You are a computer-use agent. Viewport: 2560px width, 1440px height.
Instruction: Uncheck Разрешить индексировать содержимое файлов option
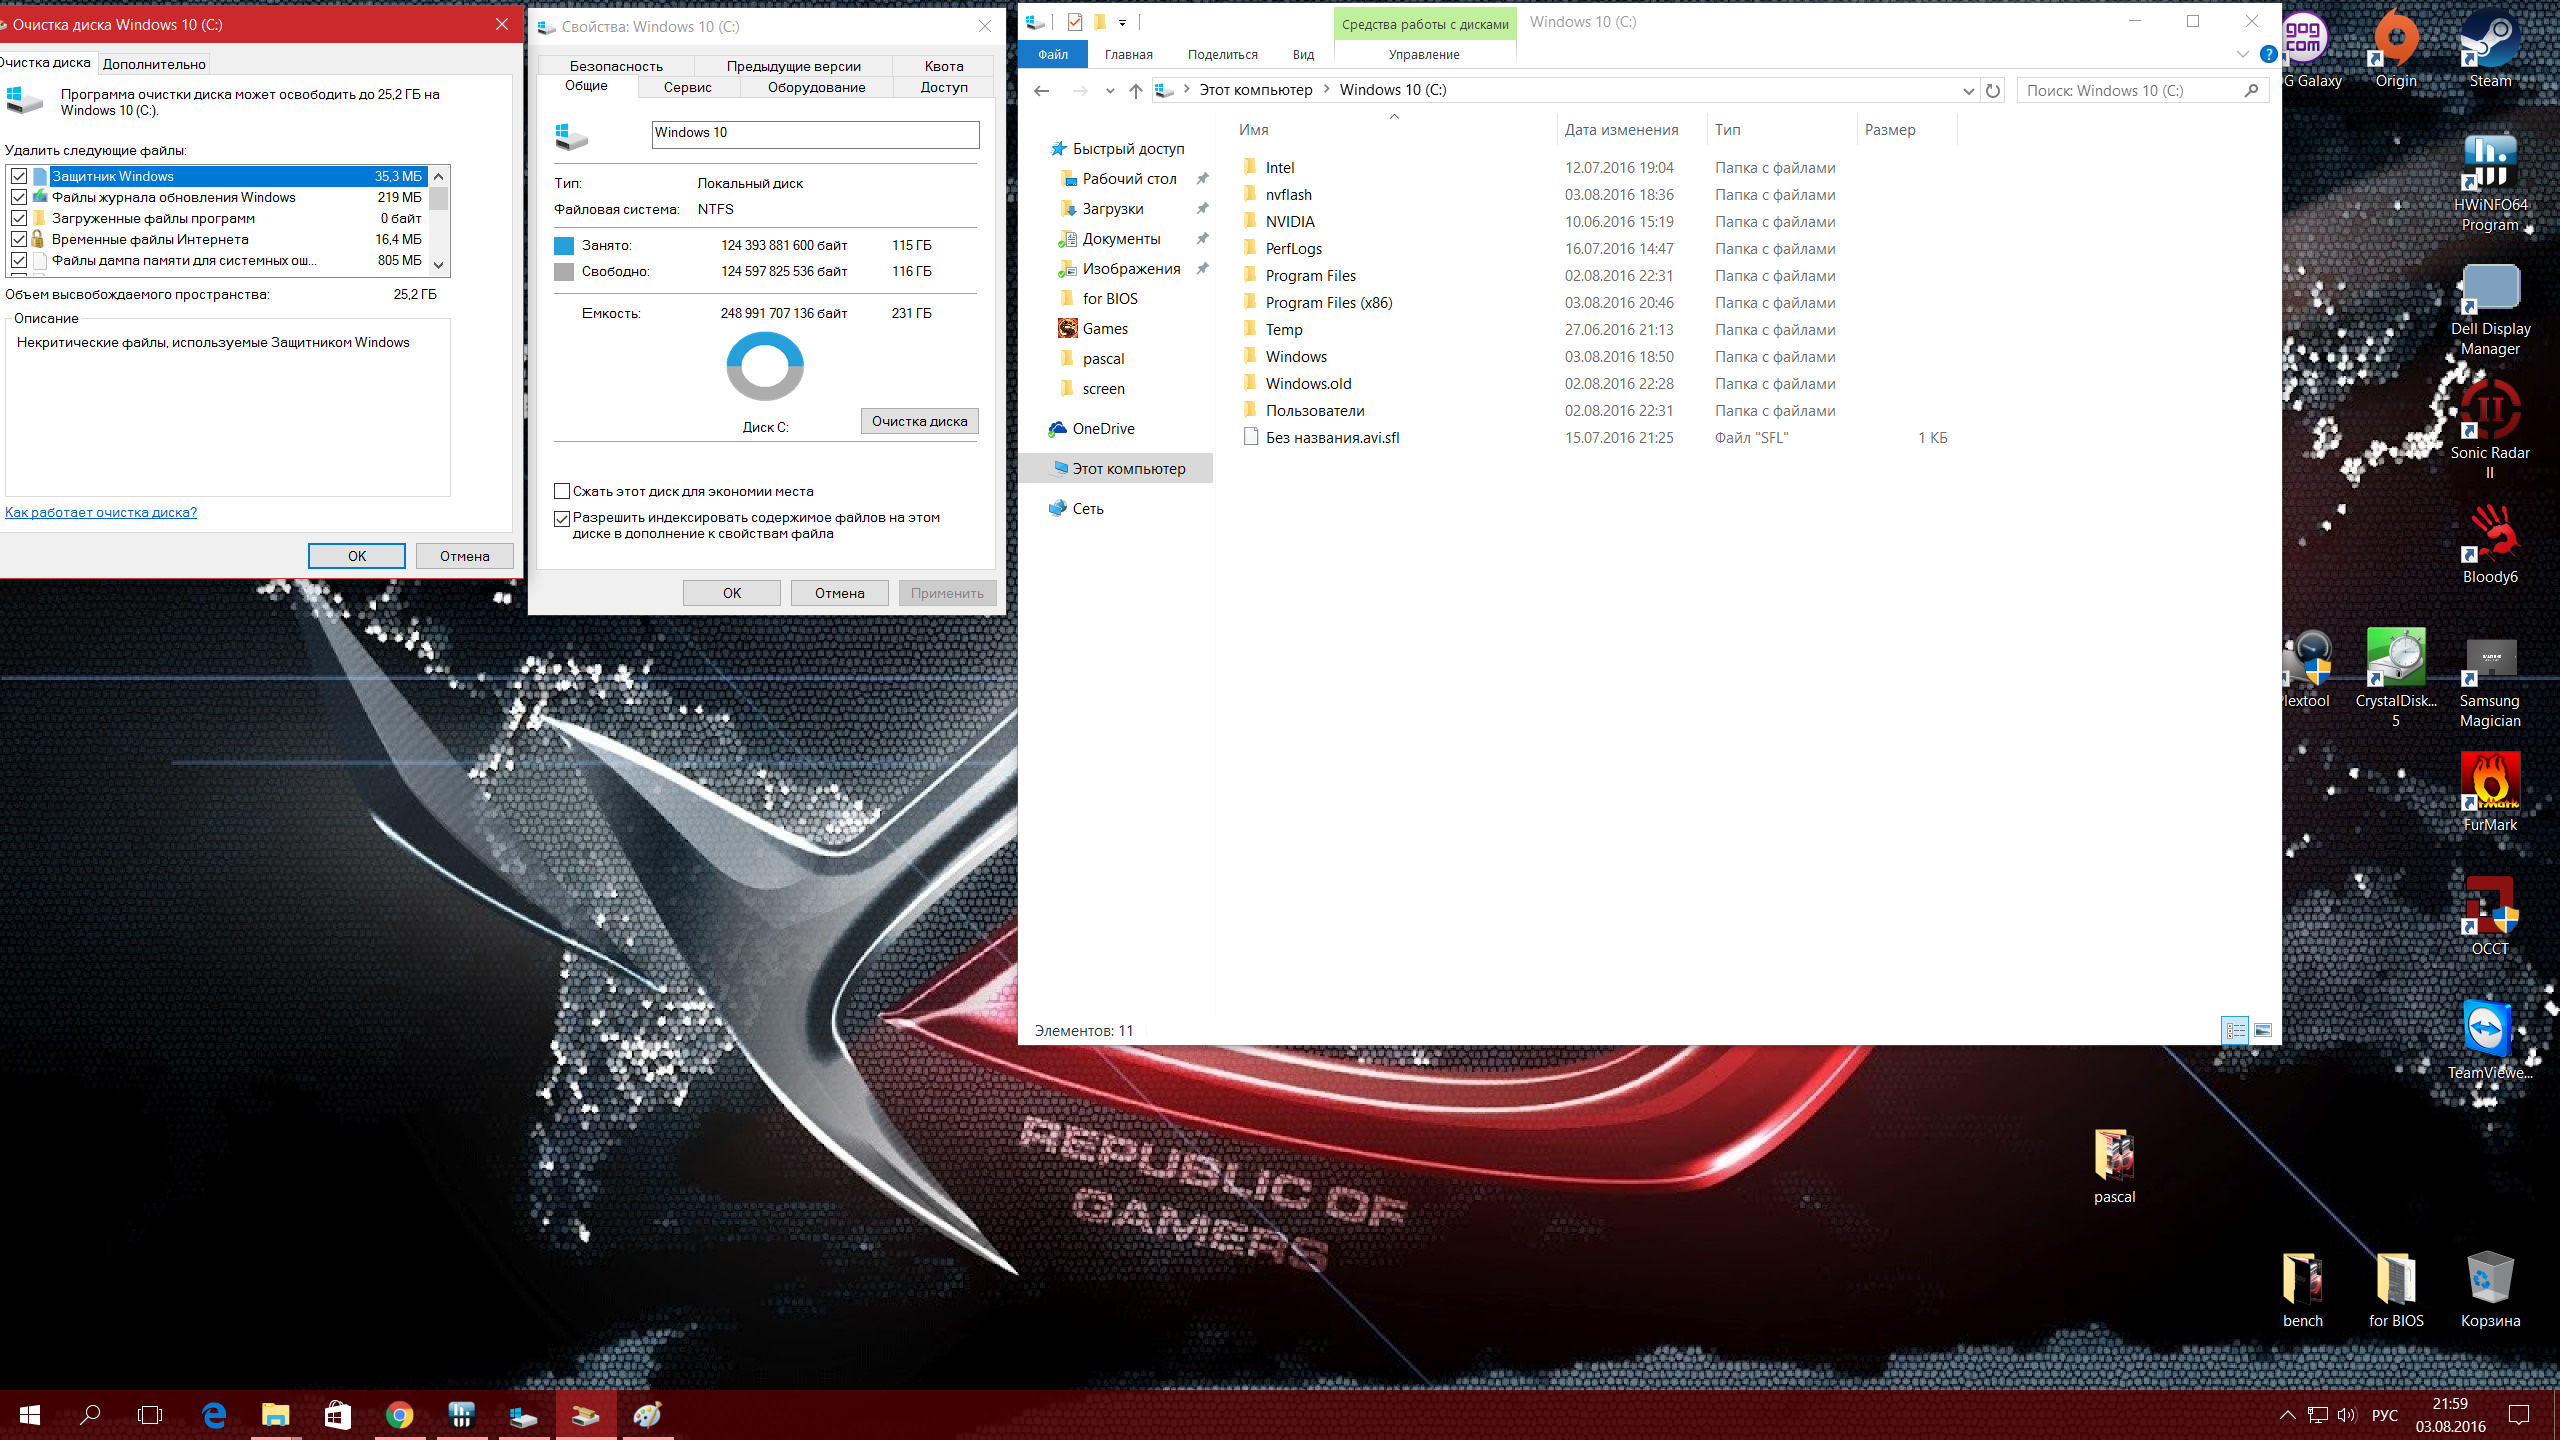click(x=562, y=518)
